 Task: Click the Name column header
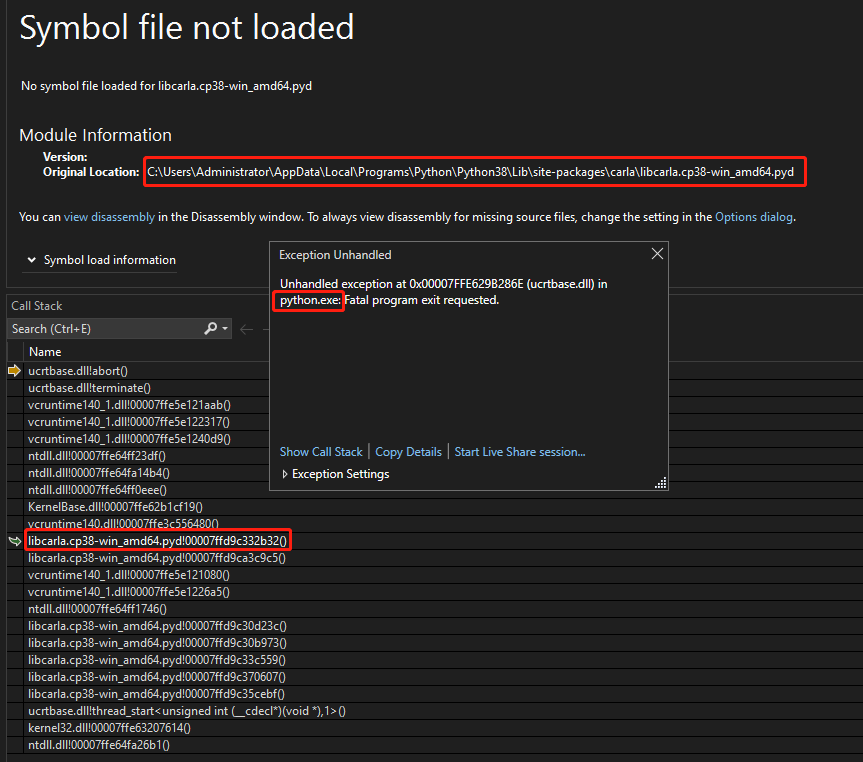click(45, 351)
